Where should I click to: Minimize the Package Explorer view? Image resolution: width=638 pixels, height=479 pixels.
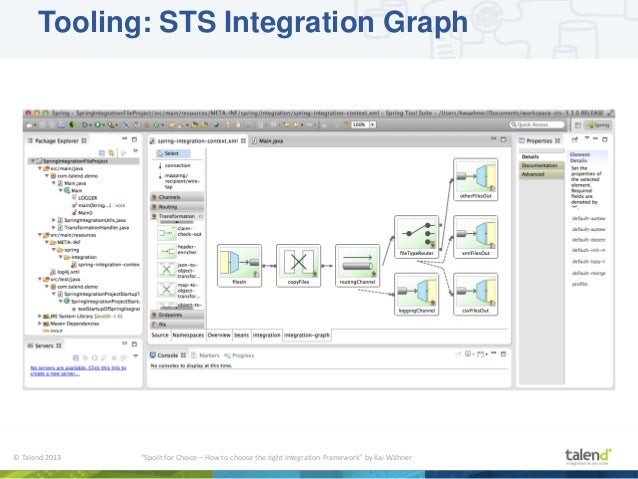point(125,139)
